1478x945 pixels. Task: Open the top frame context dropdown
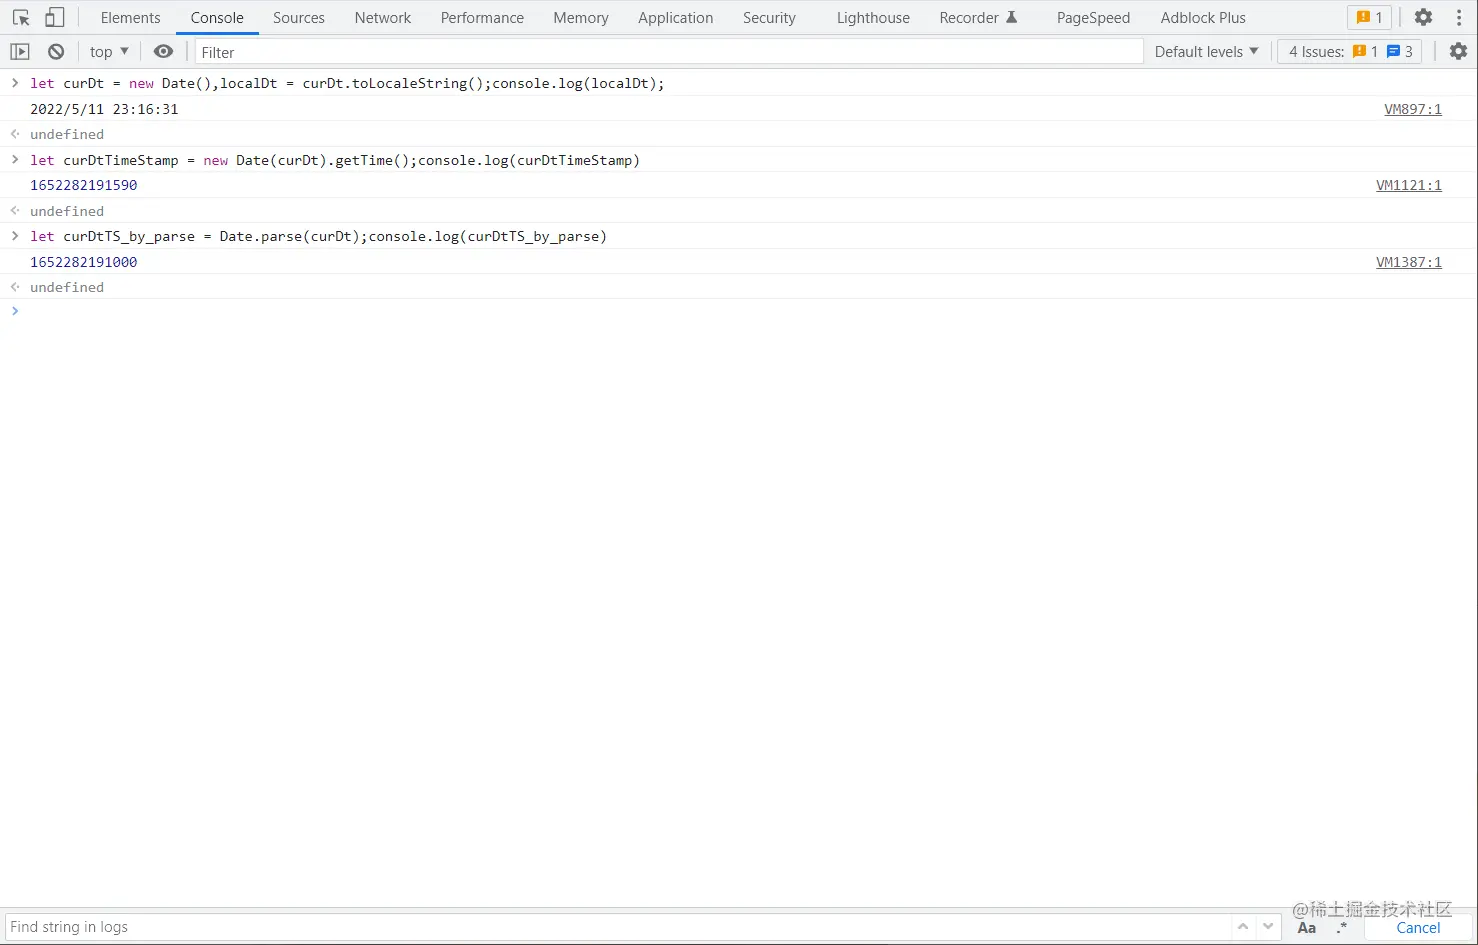(108, 51)
